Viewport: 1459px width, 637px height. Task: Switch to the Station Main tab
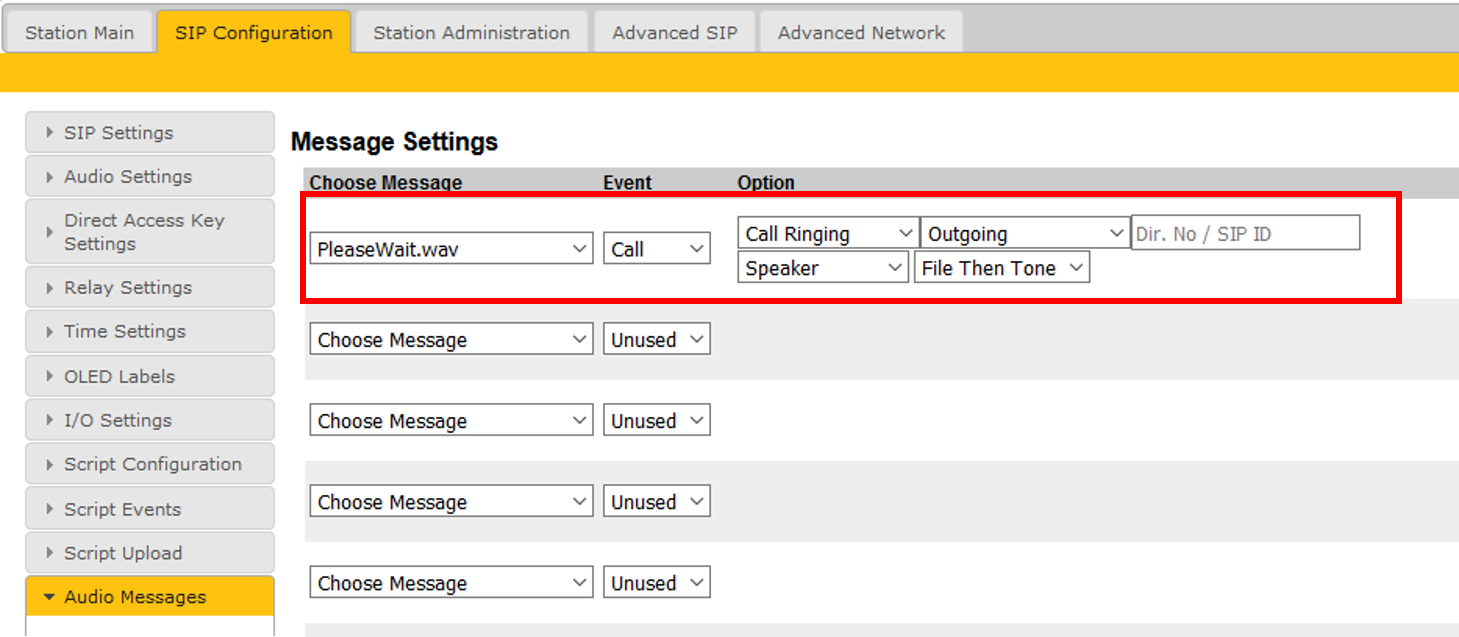point(79,32)
